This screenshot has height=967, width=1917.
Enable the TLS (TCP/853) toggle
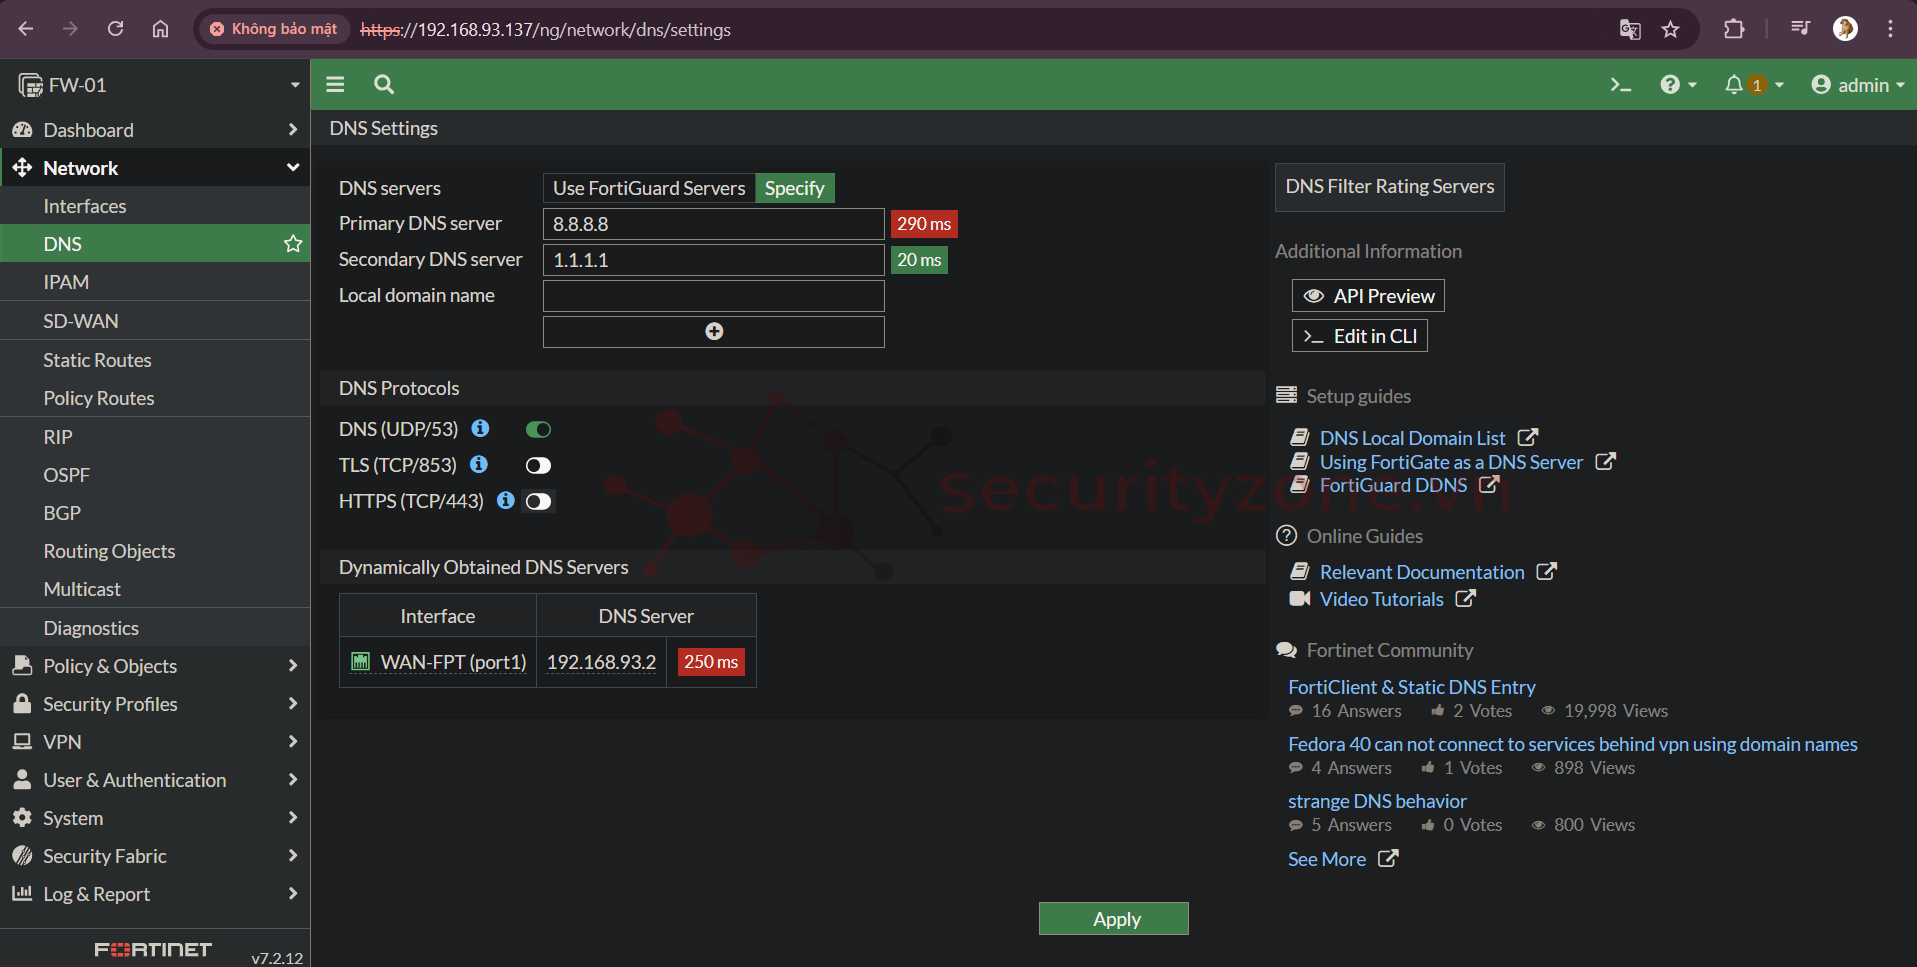[x=538, y=466]
